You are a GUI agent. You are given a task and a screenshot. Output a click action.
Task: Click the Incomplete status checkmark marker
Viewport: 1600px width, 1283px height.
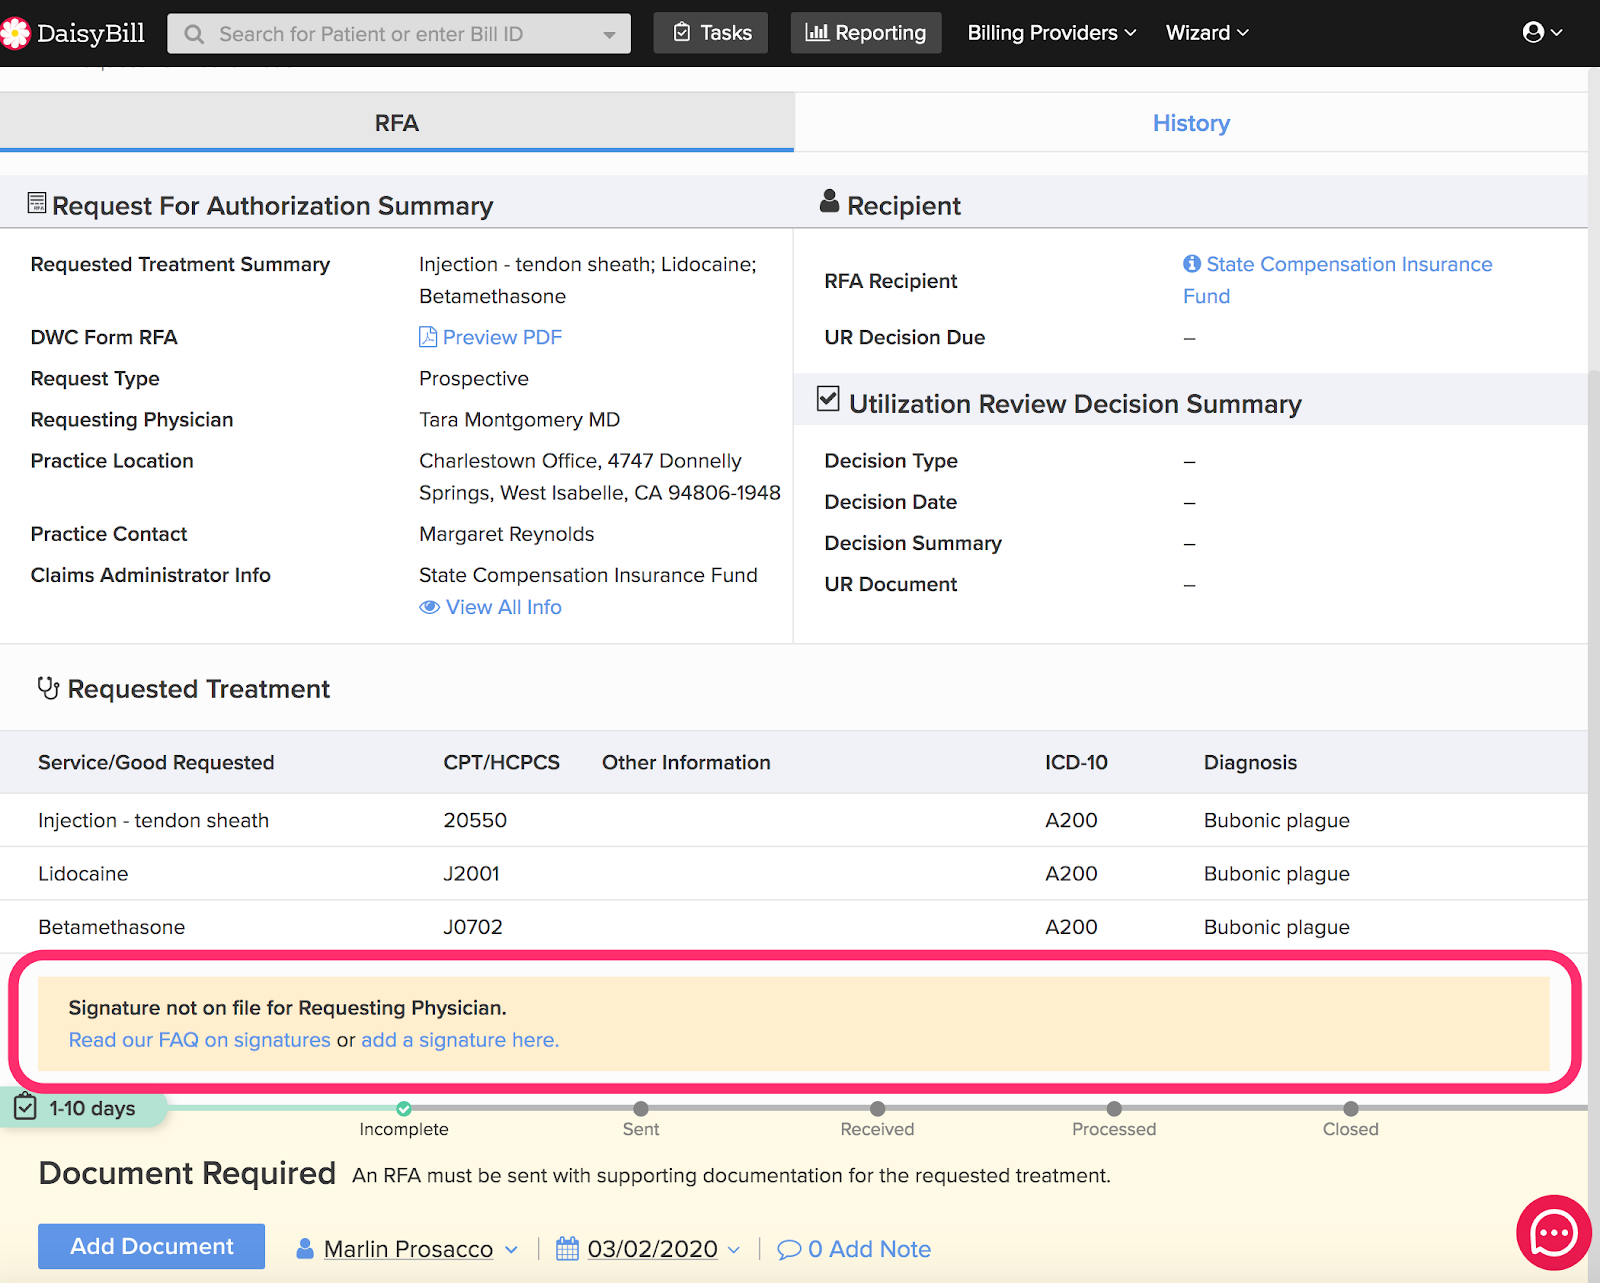(x=404, y=1108)
